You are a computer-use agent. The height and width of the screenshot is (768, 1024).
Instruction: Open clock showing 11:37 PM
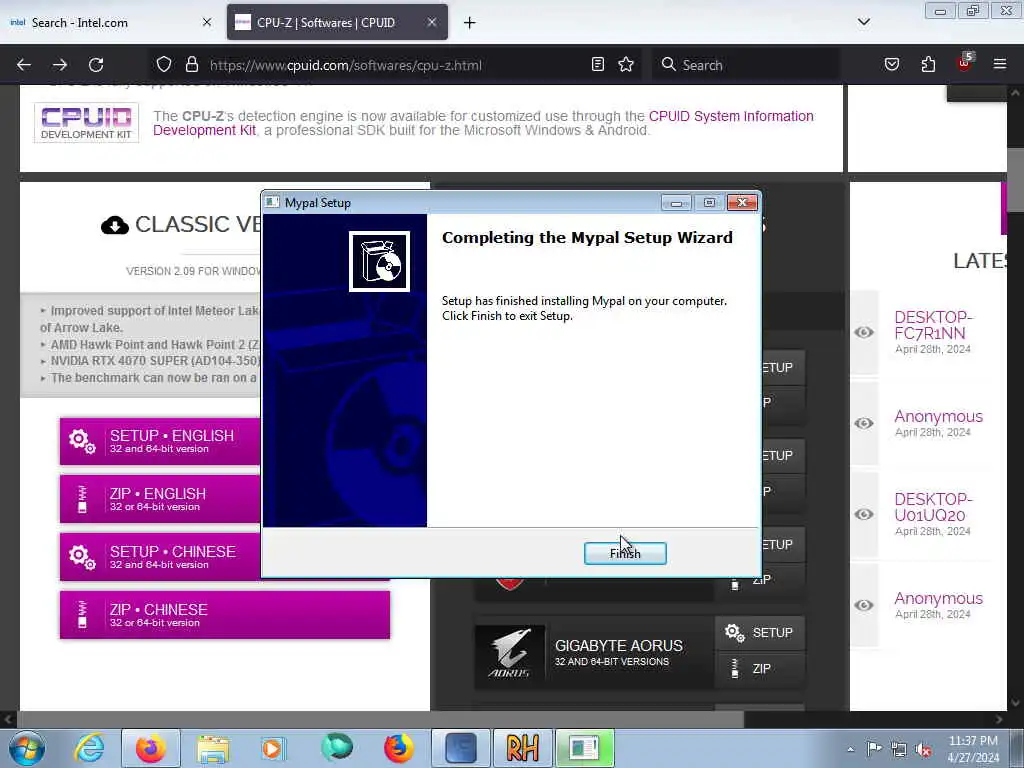point(973,749)
